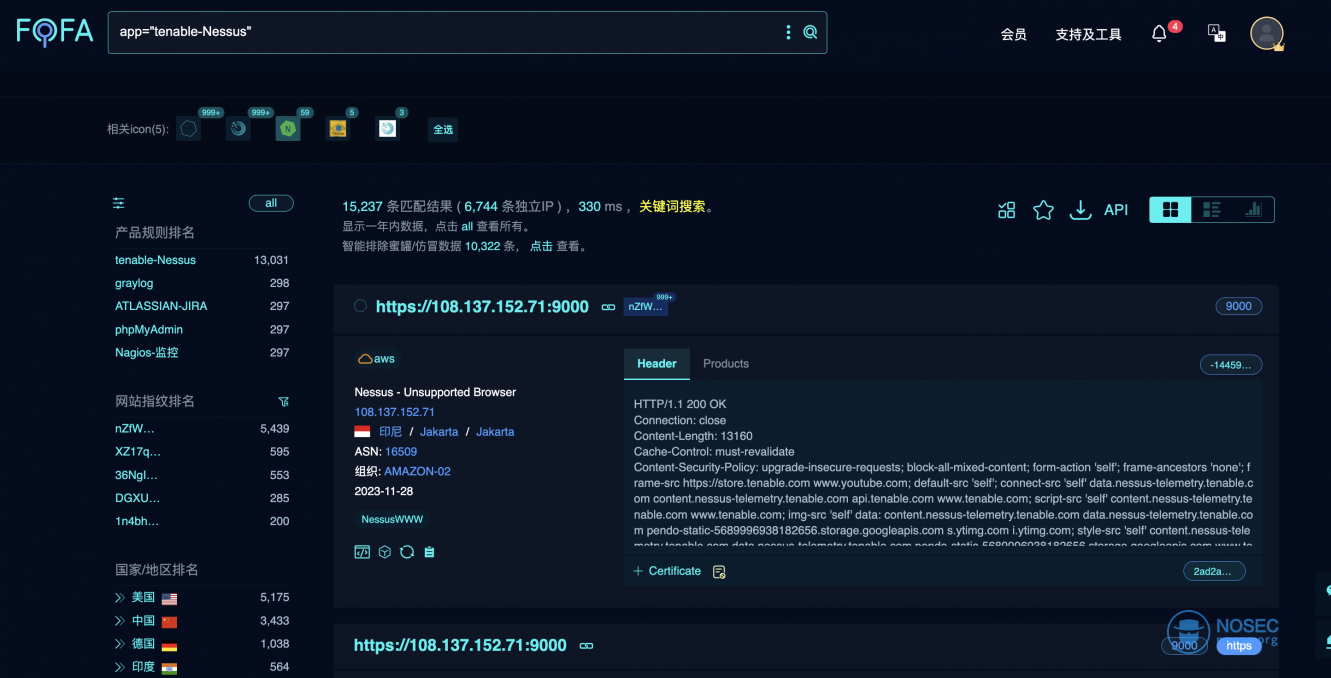The height and width of the screenshot is (678, 1331).
Task: Click the cube asset icon in first result
Action: click(x=385, y=552)
